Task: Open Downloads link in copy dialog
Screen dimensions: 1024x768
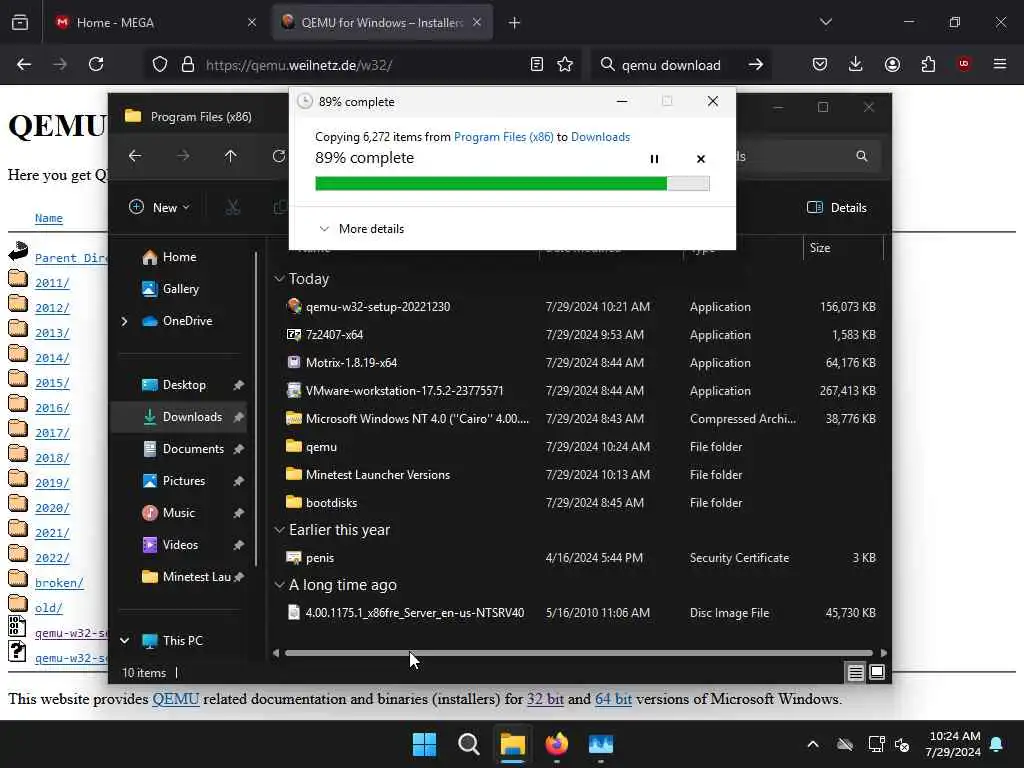Action: tap(600, 136)
